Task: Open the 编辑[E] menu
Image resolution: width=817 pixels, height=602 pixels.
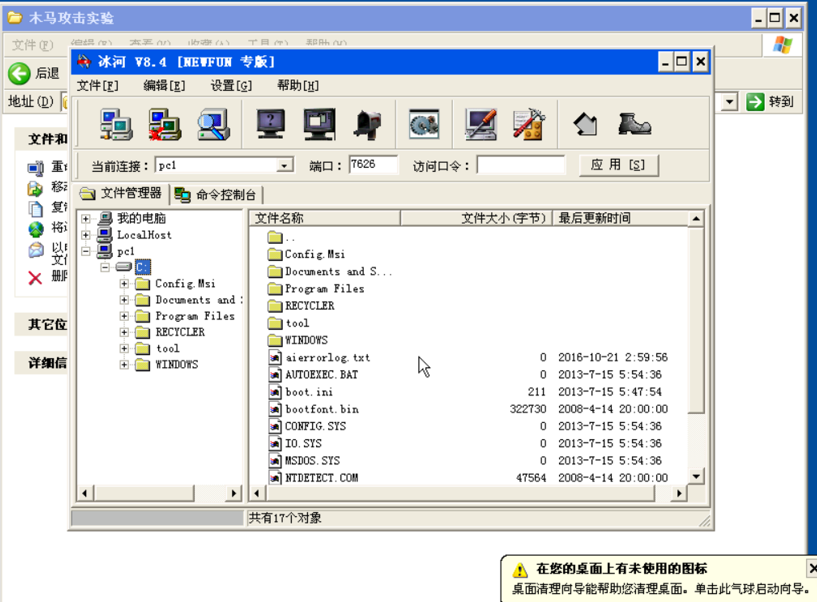Action: pos(164,85)
